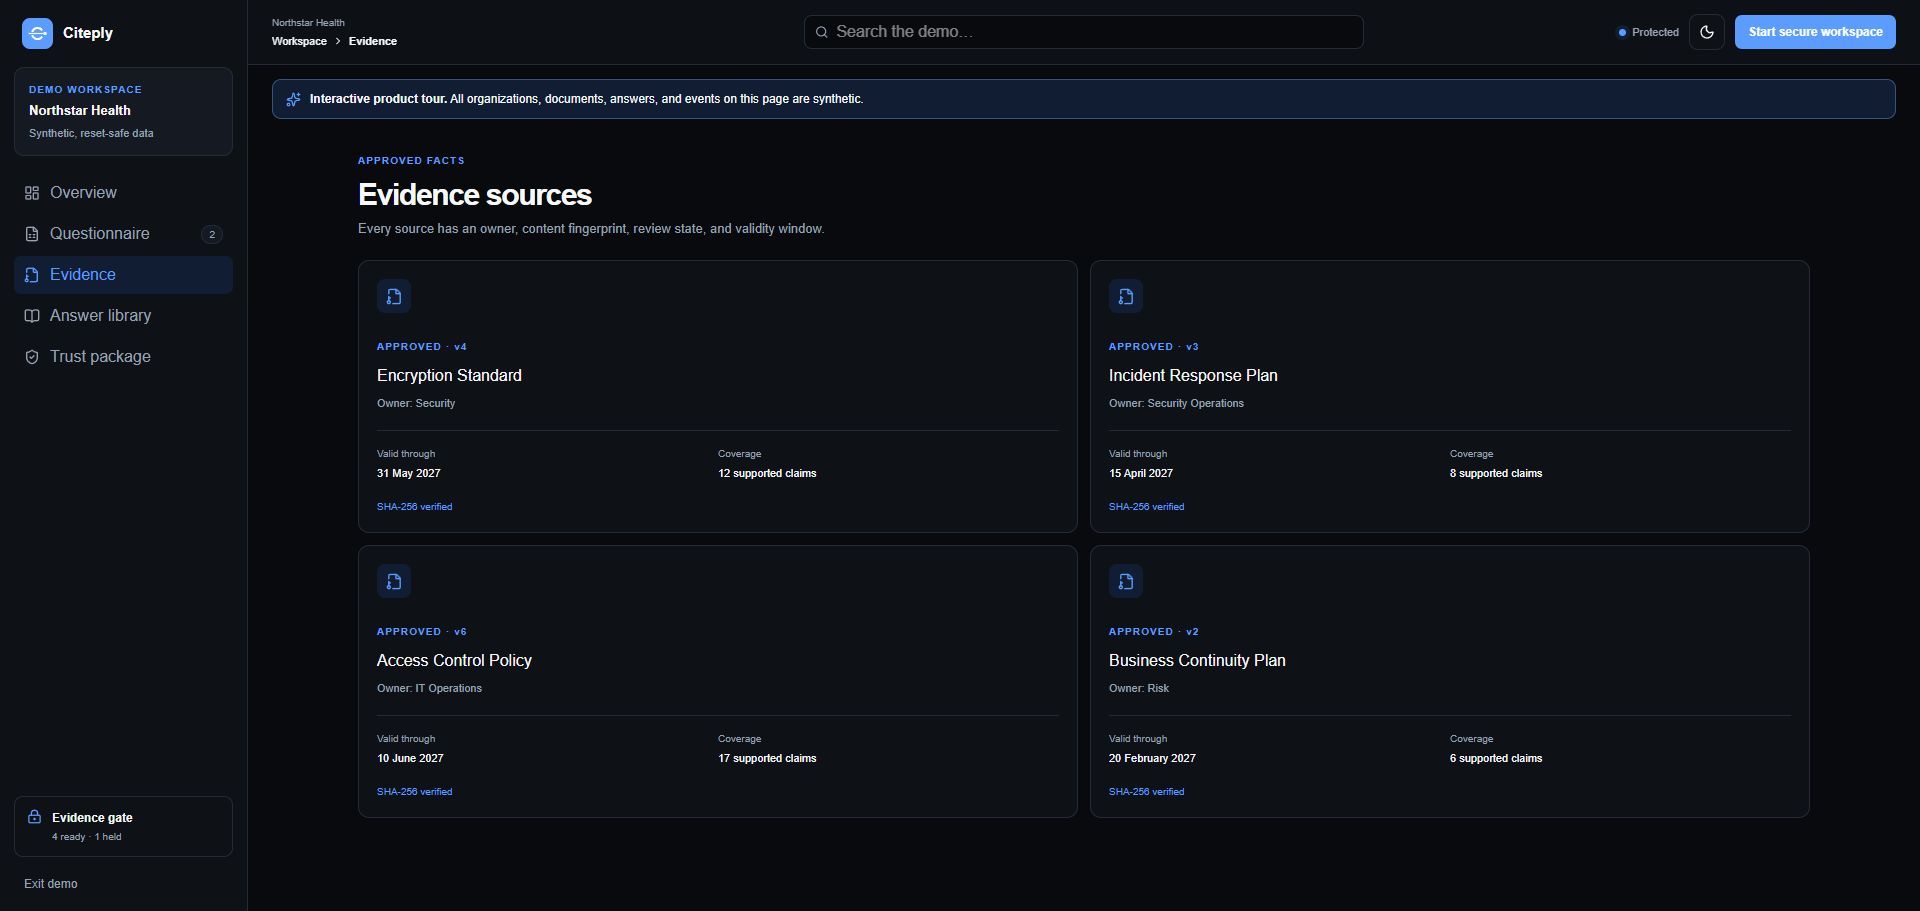
Task: Click the Citeply logo icon
Action: pos(37,33)
